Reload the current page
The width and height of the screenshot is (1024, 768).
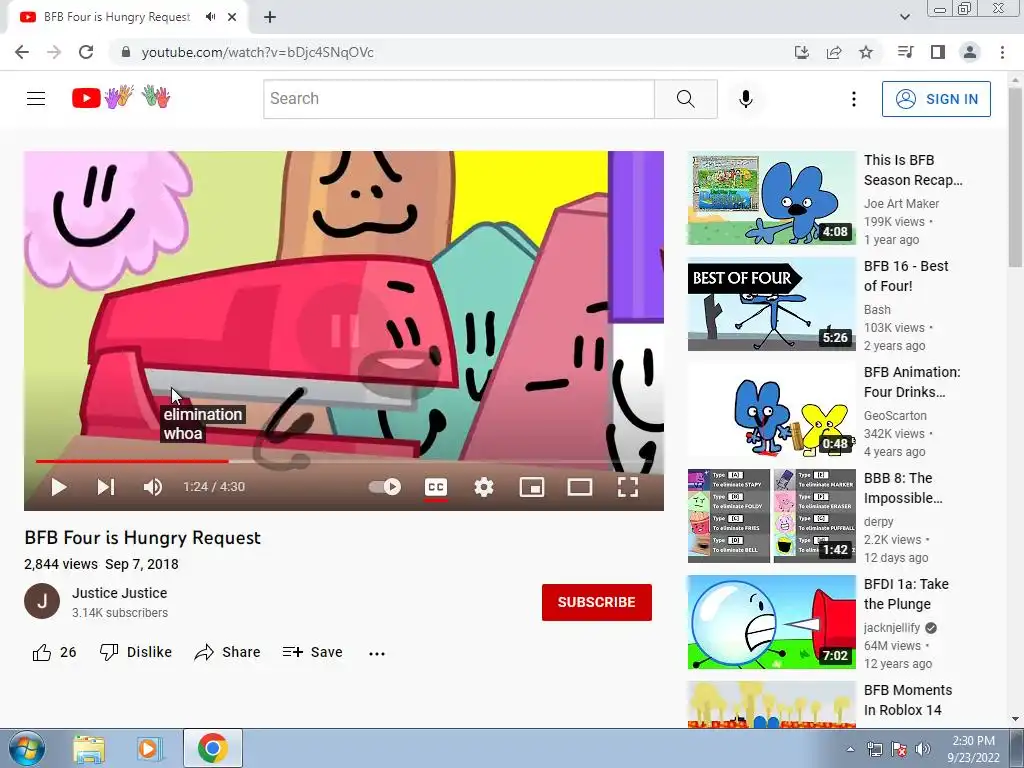(86, 52)
